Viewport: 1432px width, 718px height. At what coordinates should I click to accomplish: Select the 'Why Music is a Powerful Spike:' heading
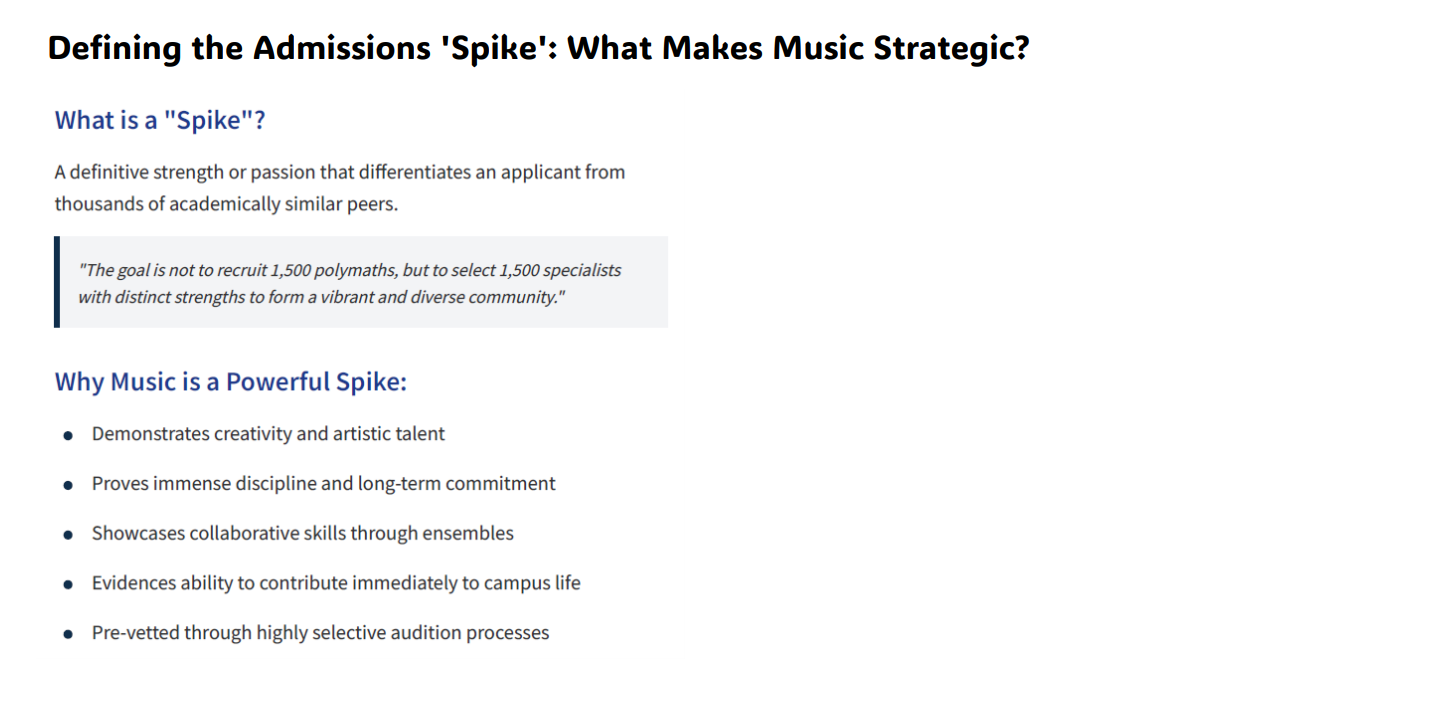[x=231, y=382]
